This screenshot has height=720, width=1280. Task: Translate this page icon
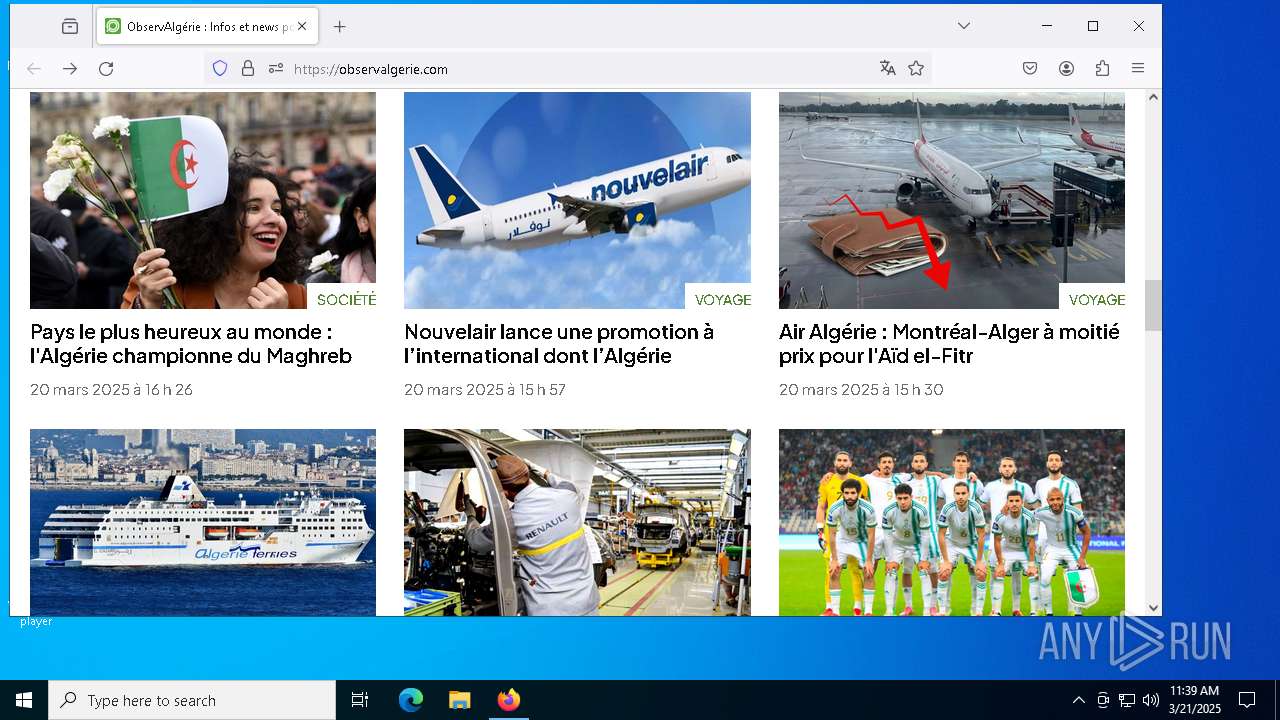887,68
